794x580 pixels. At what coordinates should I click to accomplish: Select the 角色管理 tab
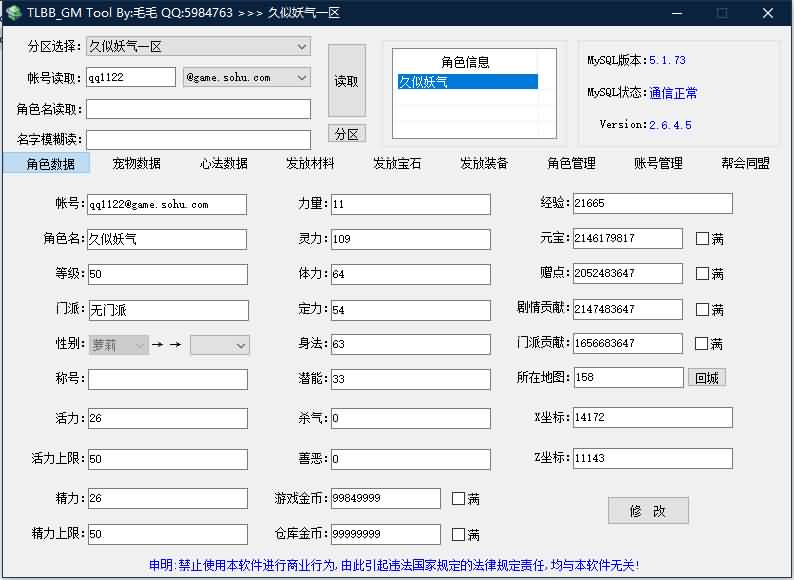point(571,164)
